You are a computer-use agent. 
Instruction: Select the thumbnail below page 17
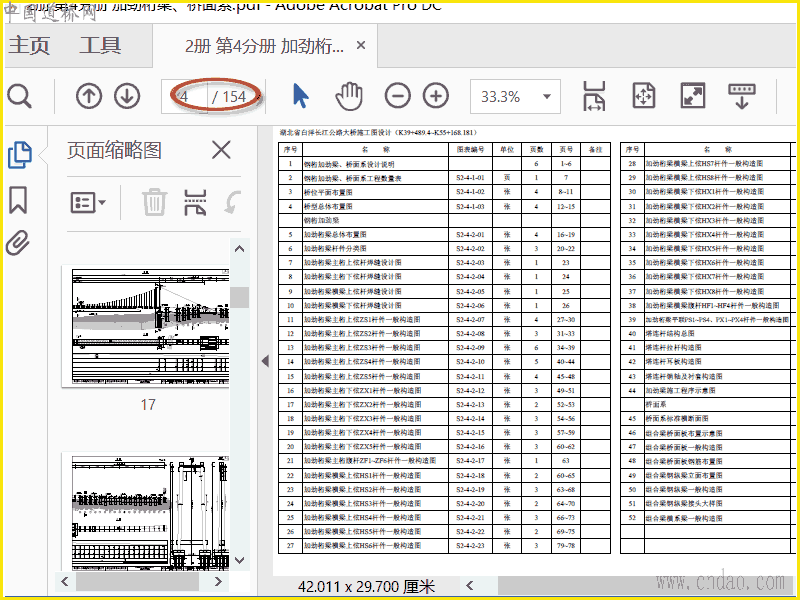tap(145, 512)
